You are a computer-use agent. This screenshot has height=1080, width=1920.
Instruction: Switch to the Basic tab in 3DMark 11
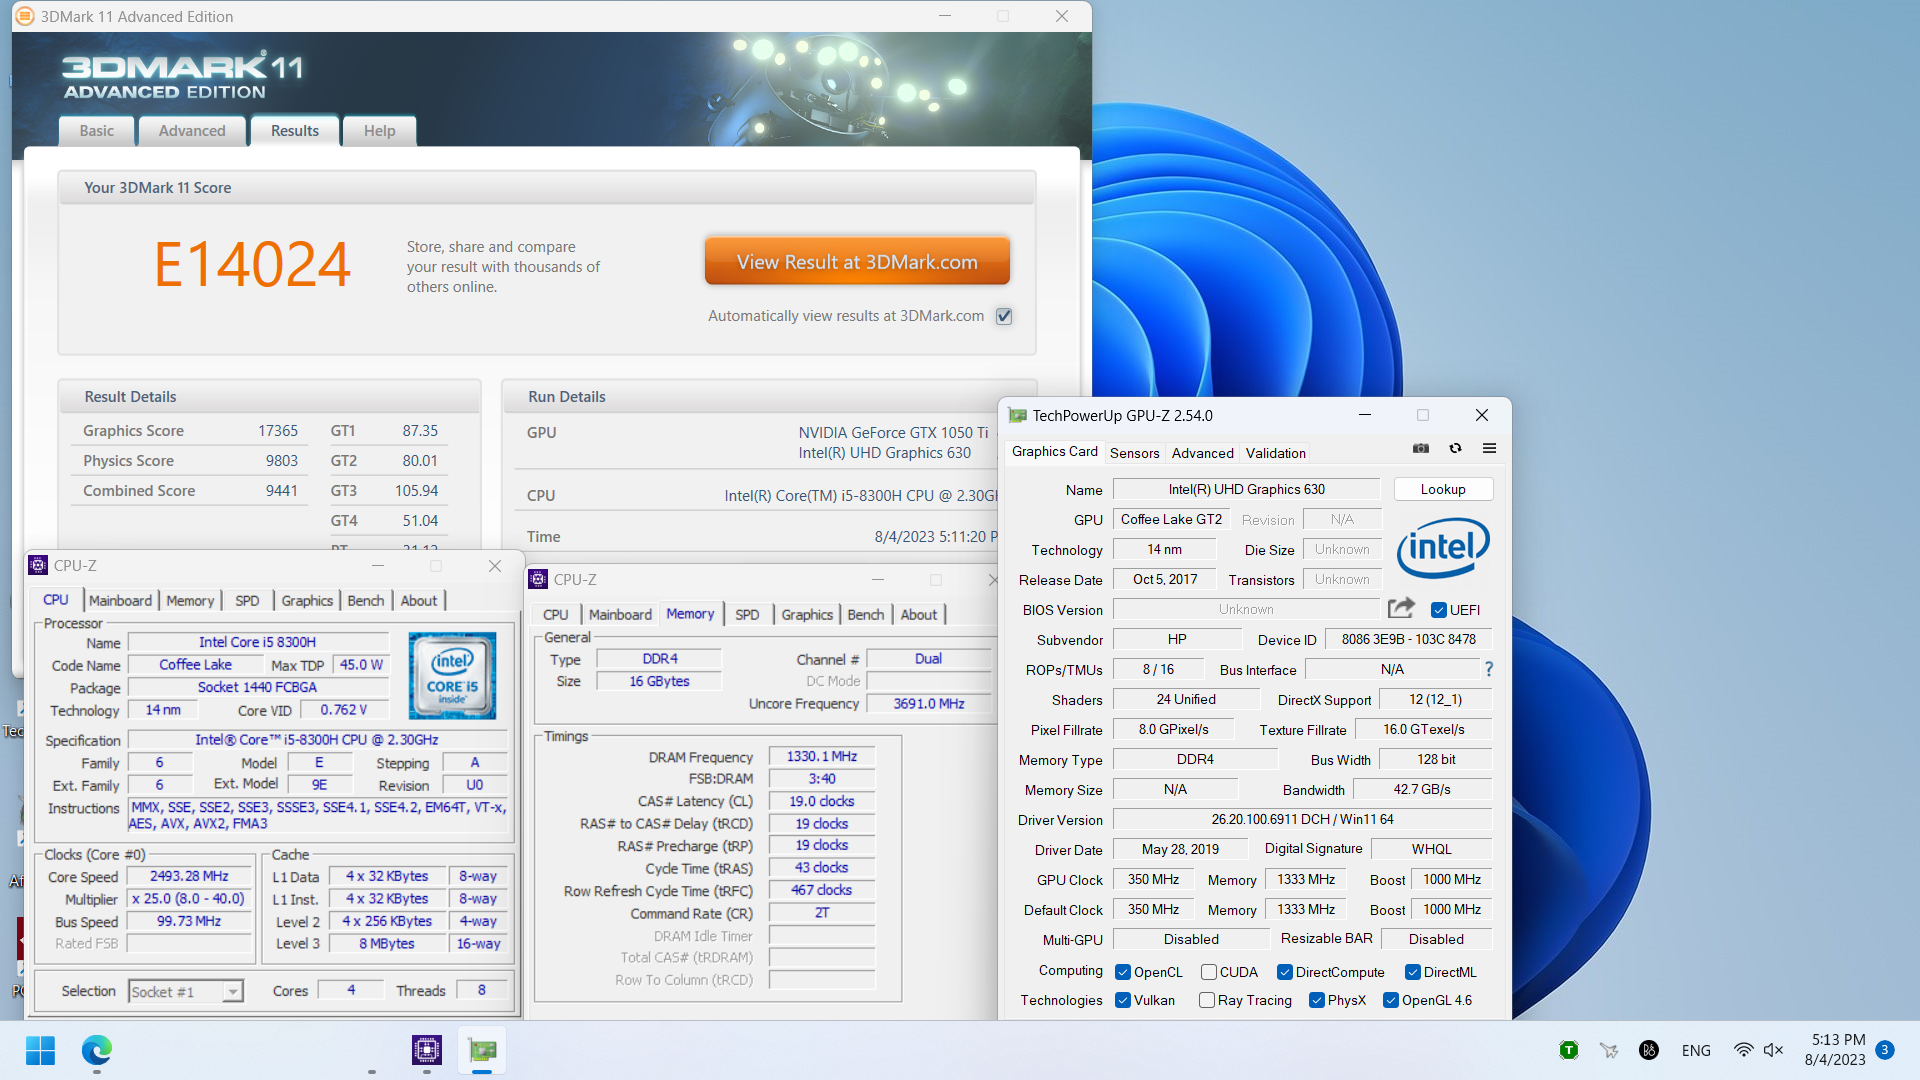click(97, 131)
